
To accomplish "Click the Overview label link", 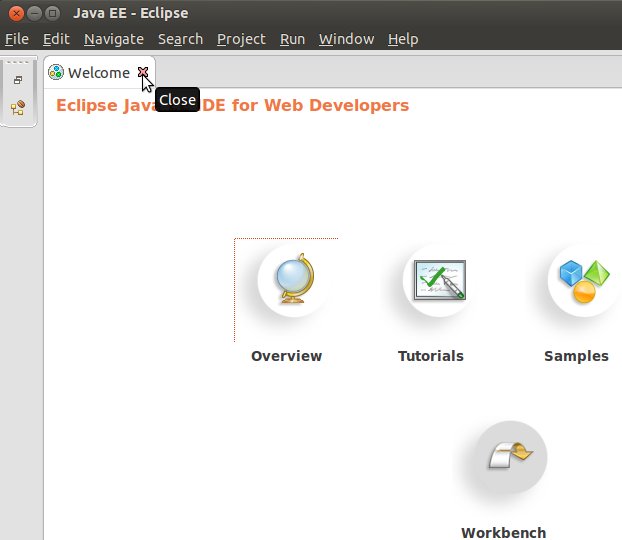I will click(286, 356).
